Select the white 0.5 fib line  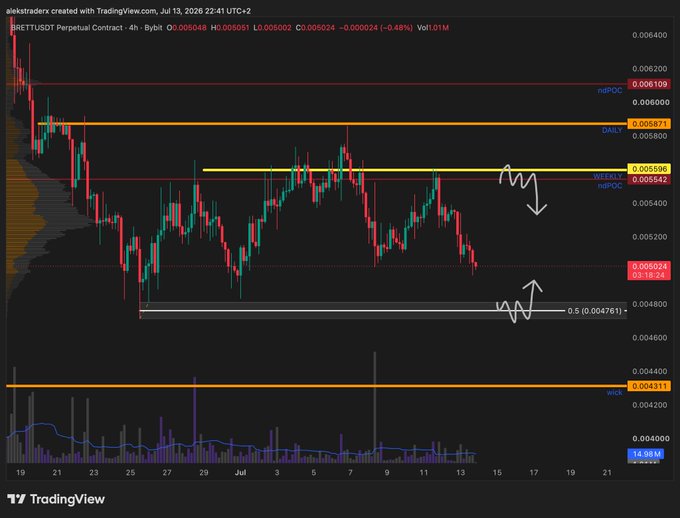point(353,311)
